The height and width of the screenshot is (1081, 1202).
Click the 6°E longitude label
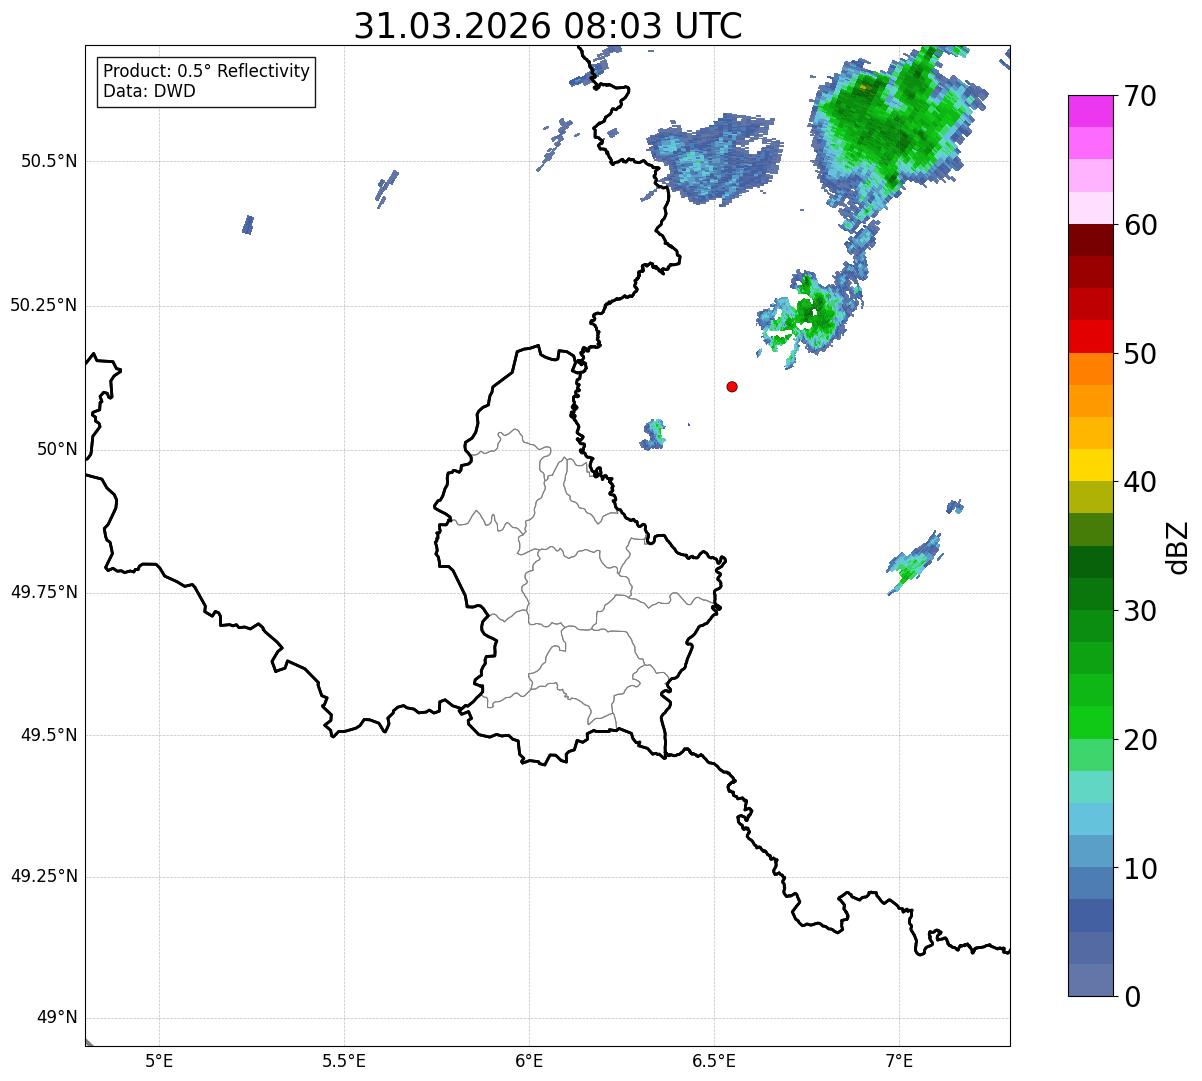[529, 1060]
